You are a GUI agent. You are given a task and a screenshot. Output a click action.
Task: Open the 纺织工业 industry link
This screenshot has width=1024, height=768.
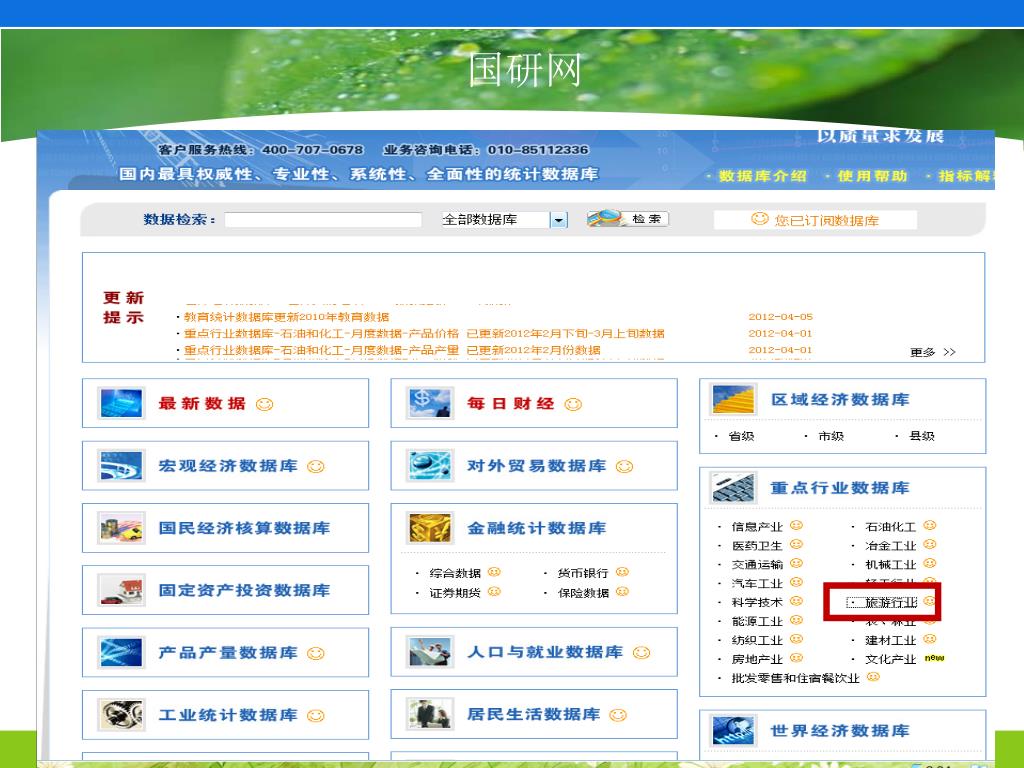pos(757,640)
